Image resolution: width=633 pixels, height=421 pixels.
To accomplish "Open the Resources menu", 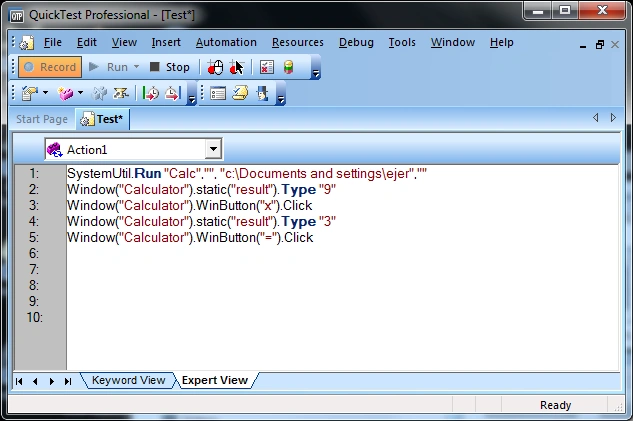I will pos(298,42).
